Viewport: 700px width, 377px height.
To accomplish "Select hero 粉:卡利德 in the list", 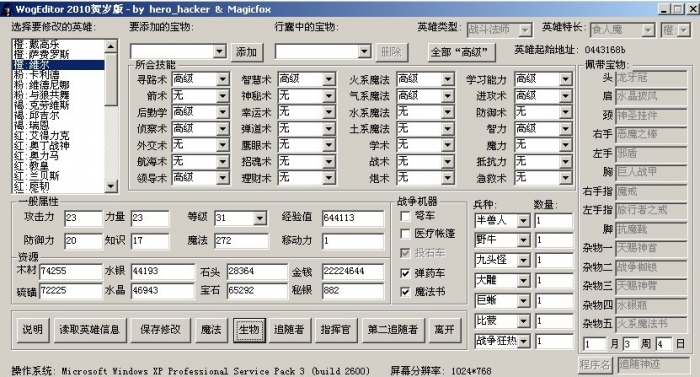I will pyautogui.click(x=58, y=74).
